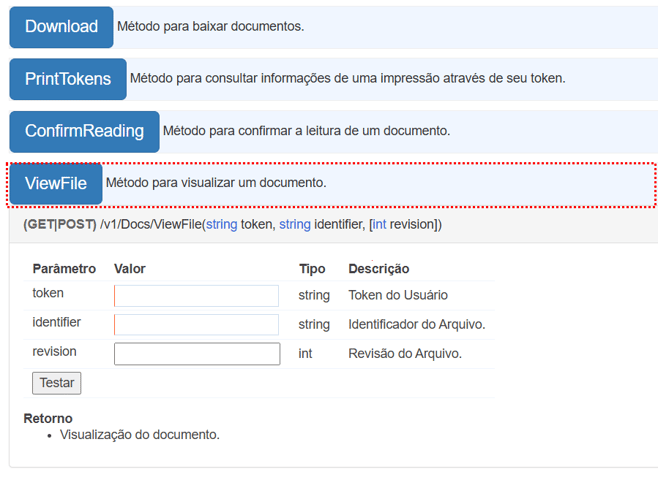Screen dimensions: 658x488
Task: Click the PrintTokens method description
Action: point(347,78)
